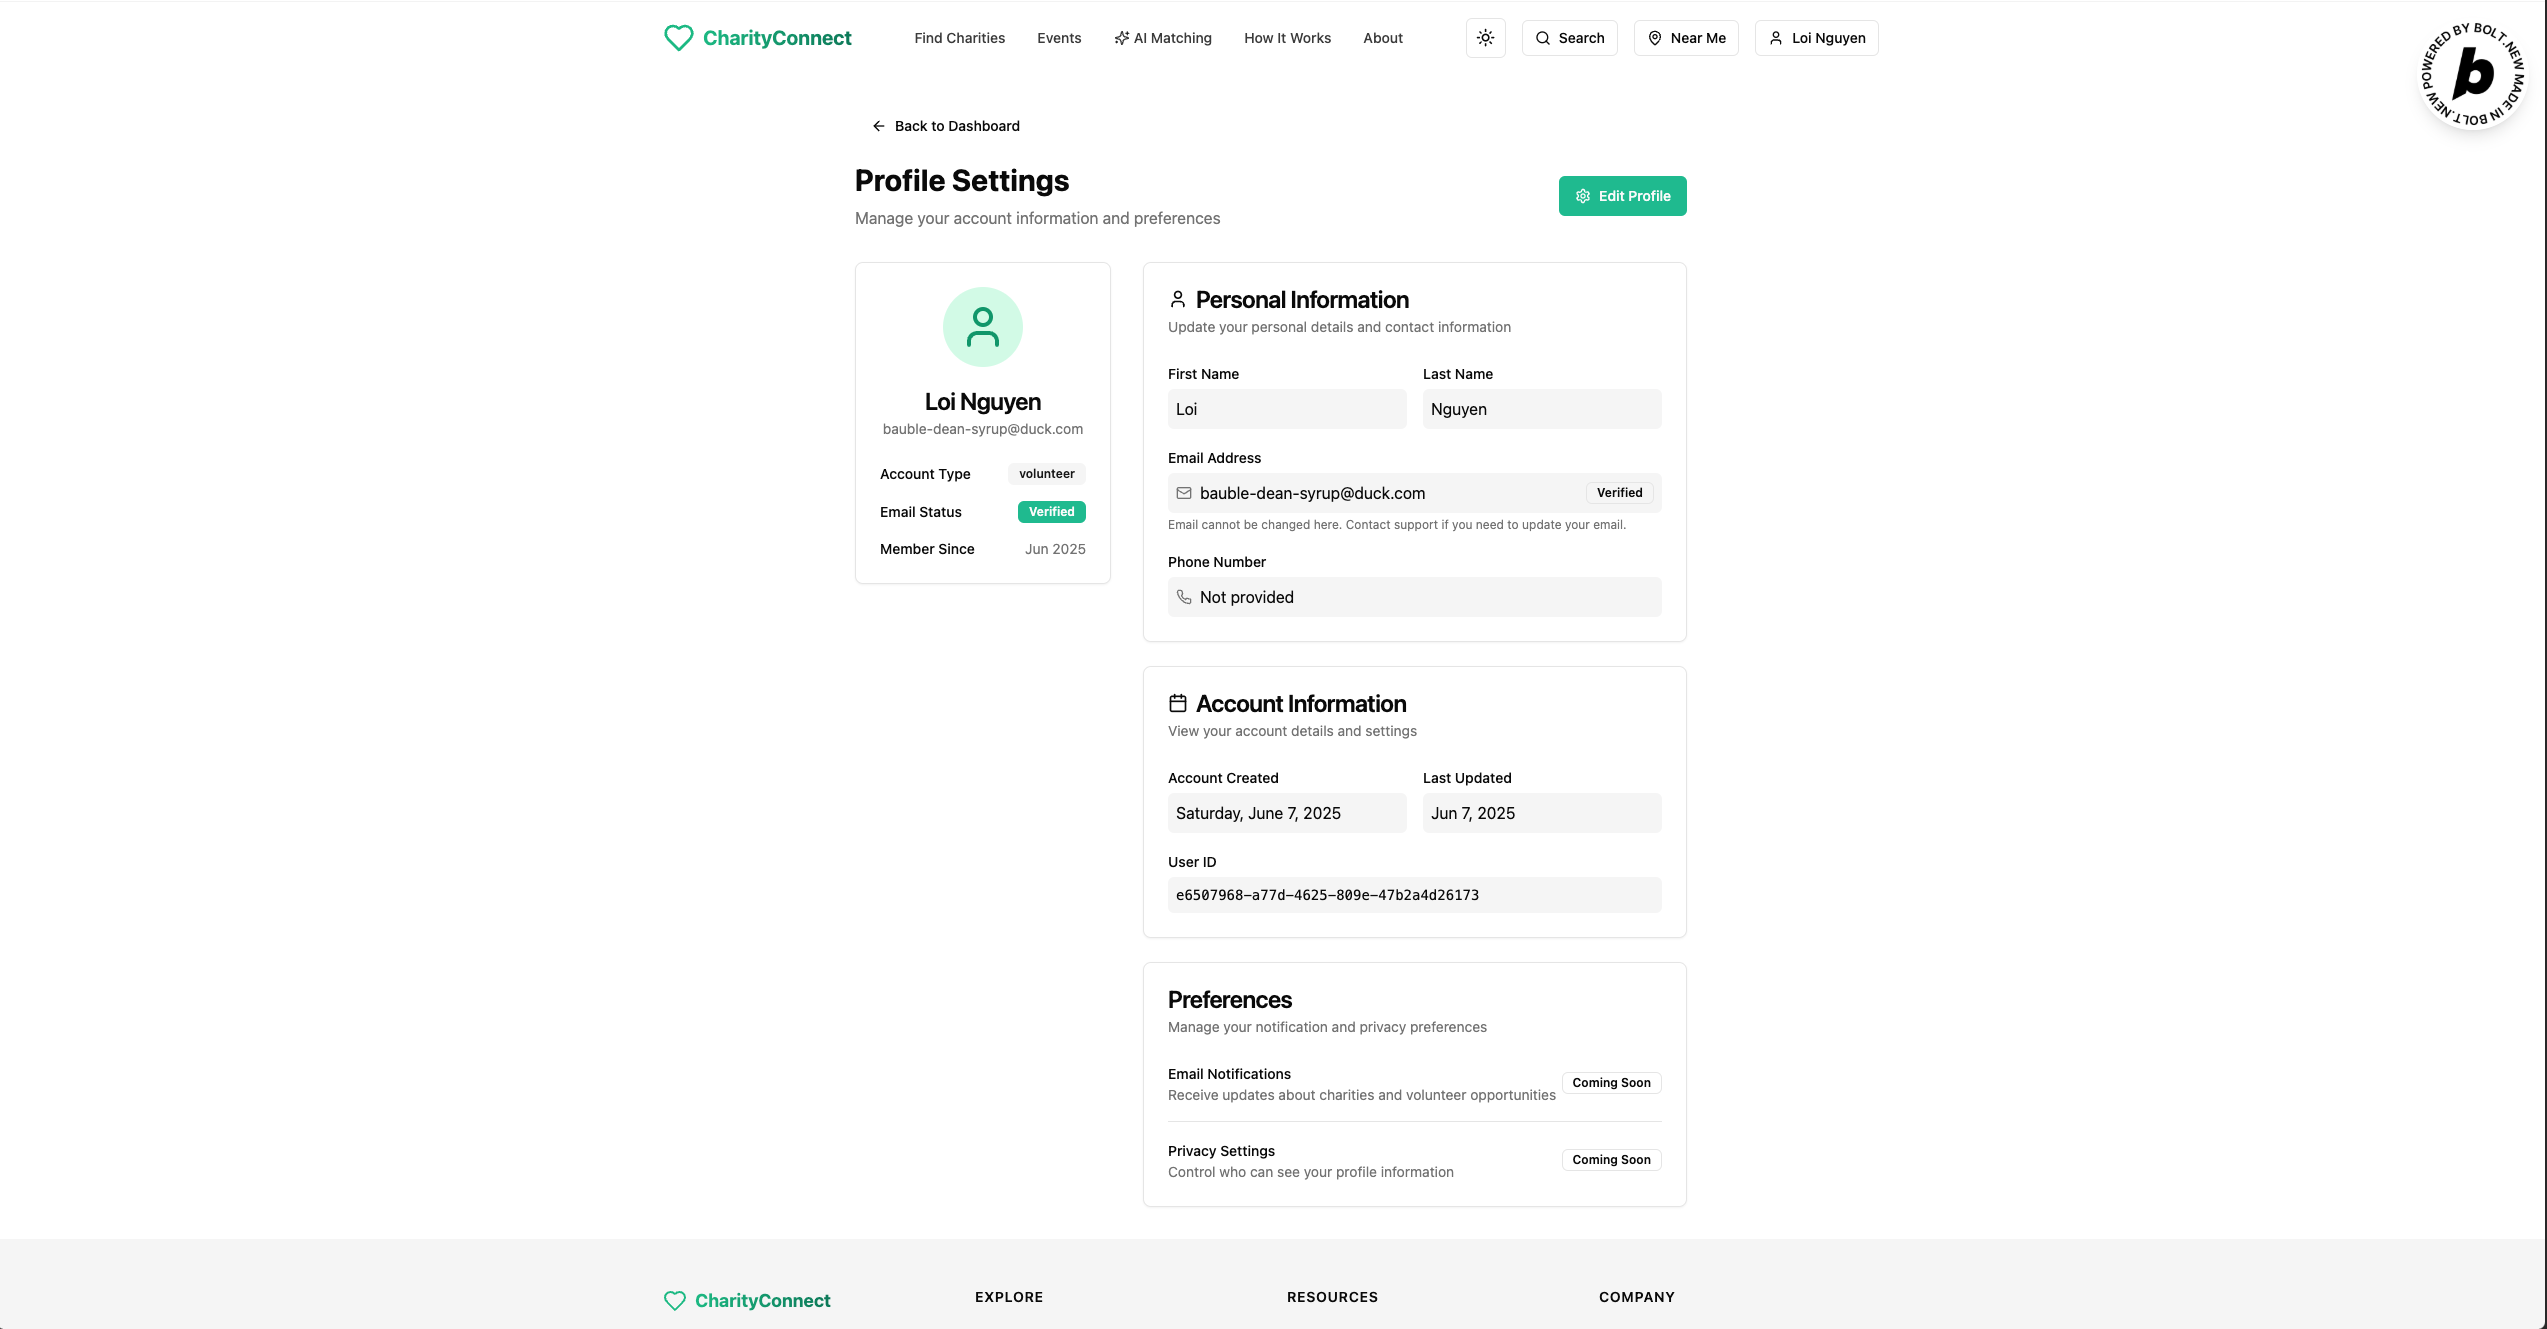Toggle the light/dark theme sun icon

pos(1485,38)
